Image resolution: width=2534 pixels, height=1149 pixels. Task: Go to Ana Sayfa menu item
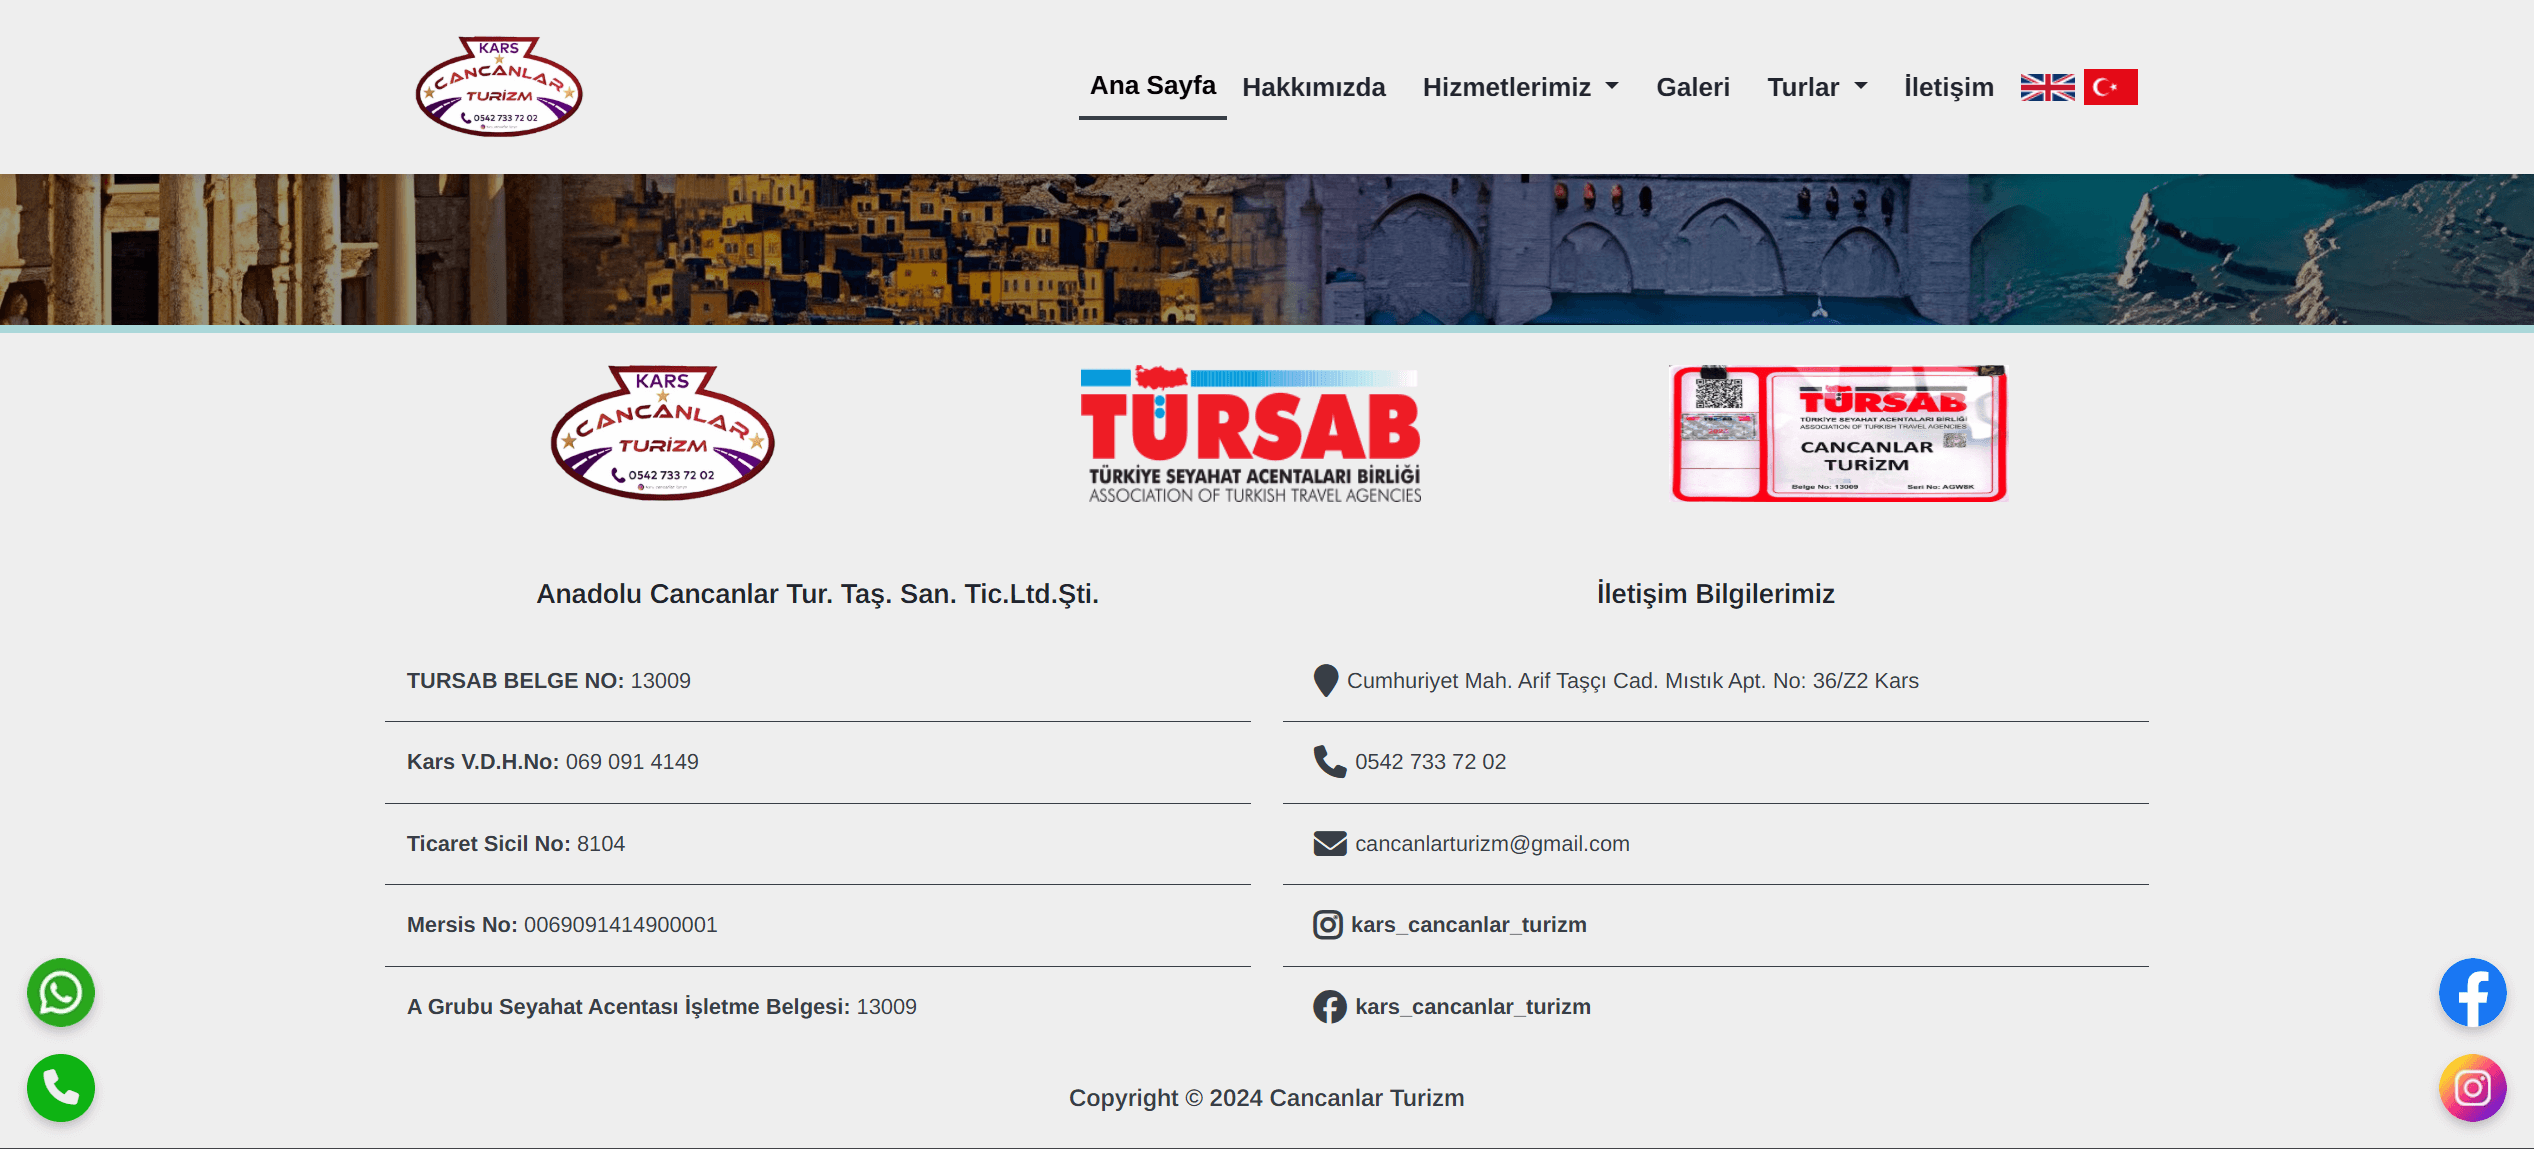[1152, 86]
